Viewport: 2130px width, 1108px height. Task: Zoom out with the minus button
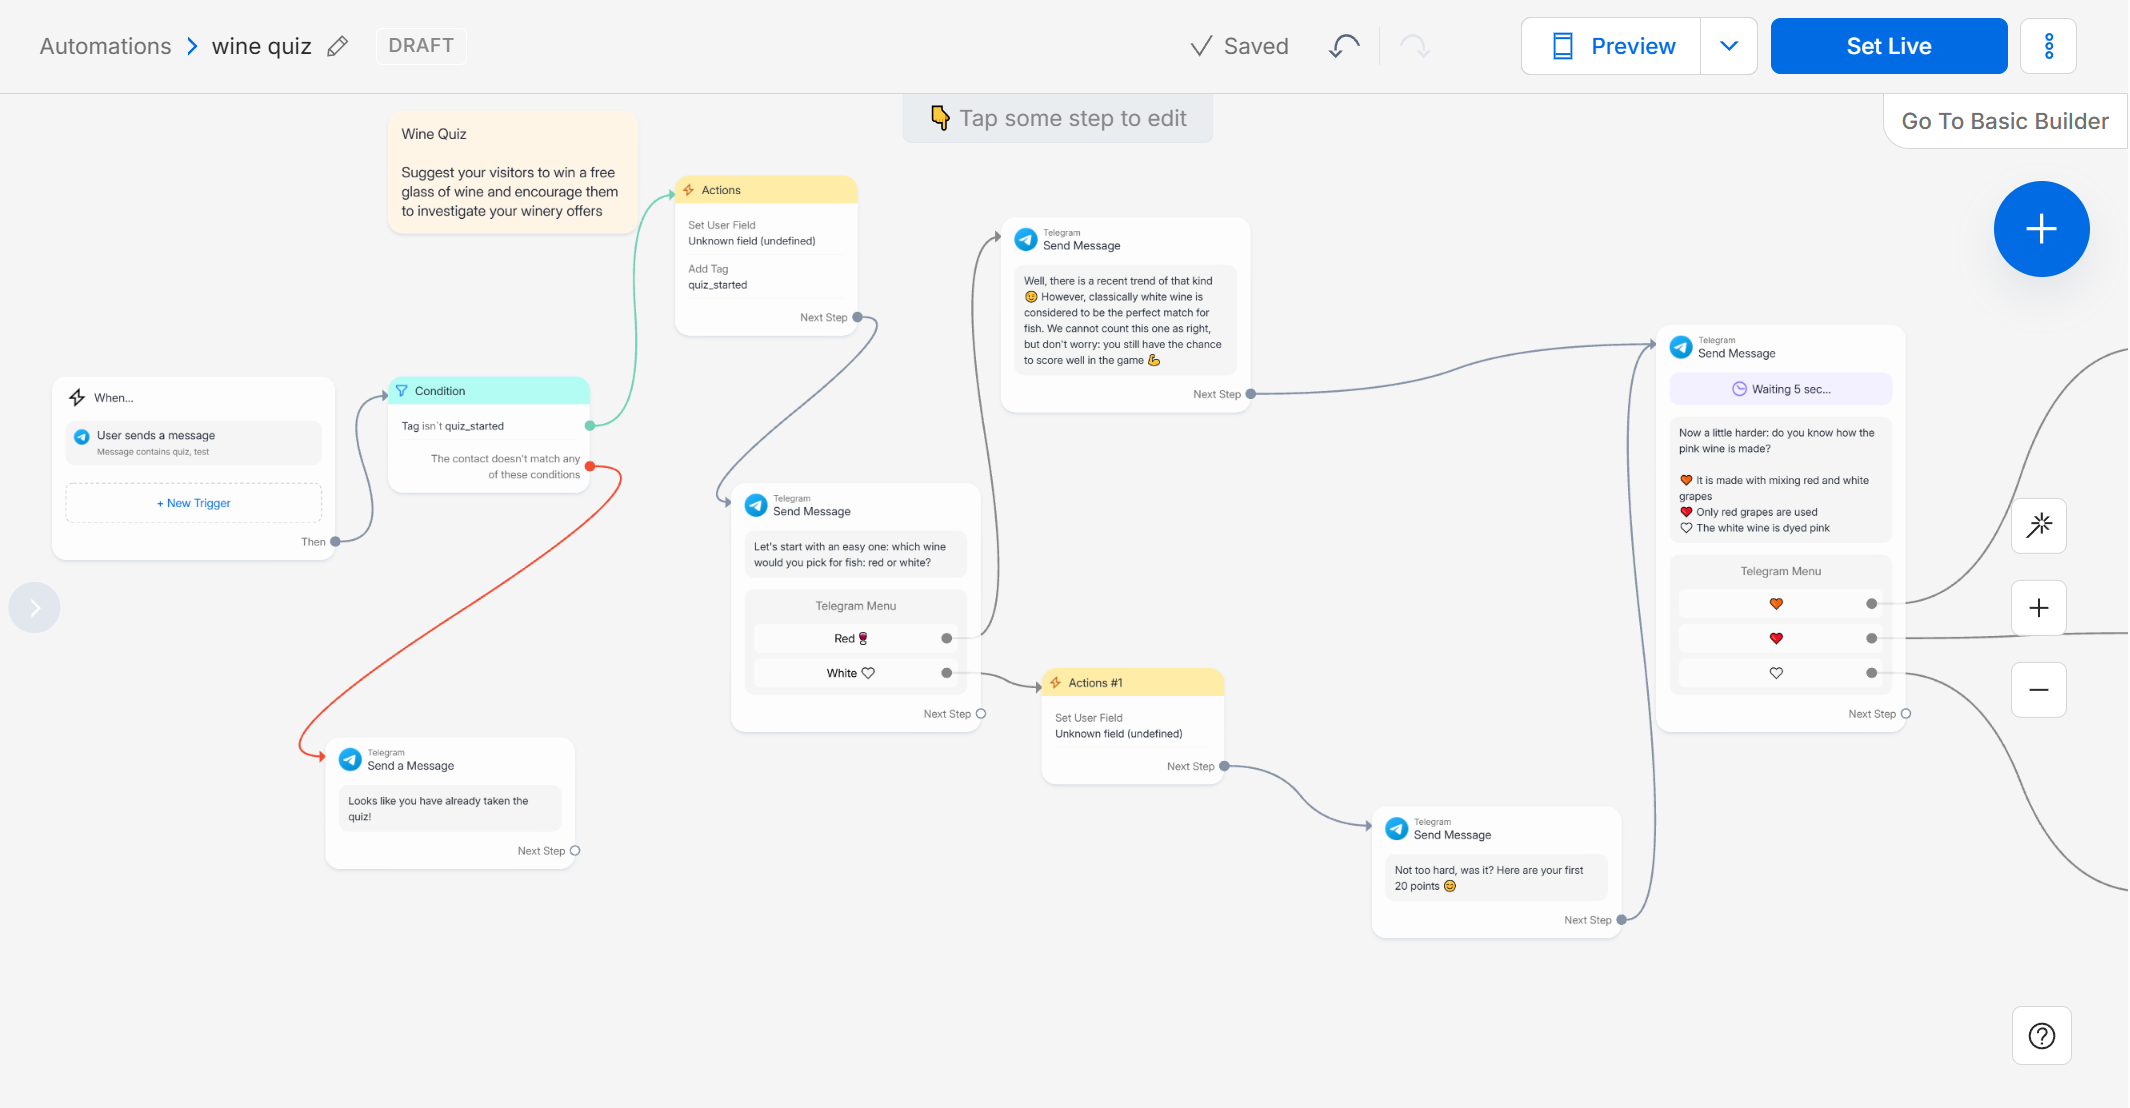[x=2039, y=690]
